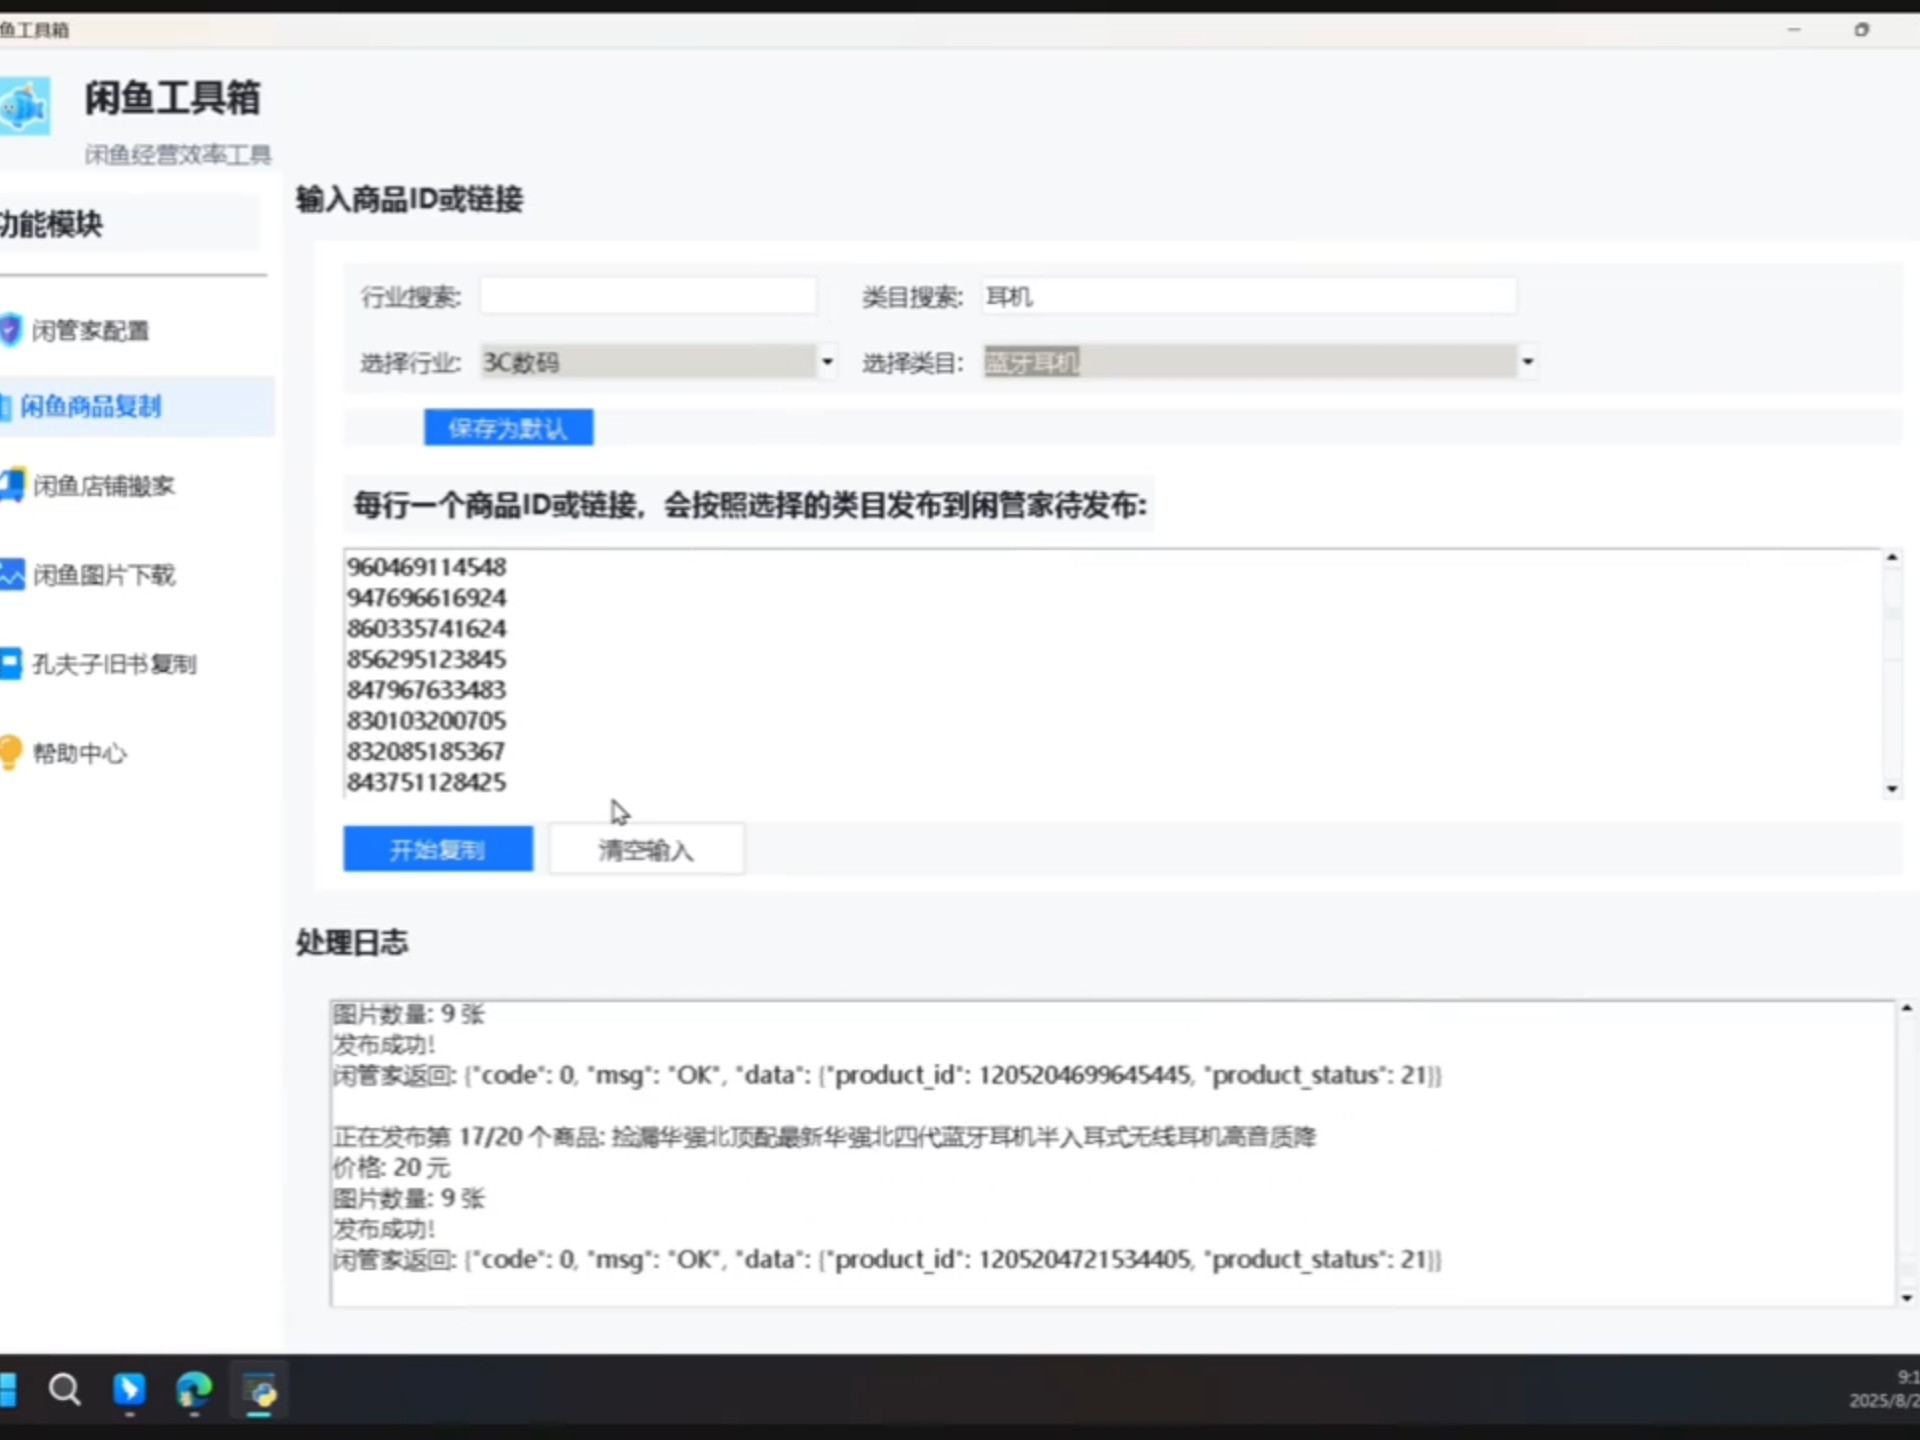Screen dimensions: 1920x1440
Task: Click the 处理日志 heading
Action: point(352,942)
